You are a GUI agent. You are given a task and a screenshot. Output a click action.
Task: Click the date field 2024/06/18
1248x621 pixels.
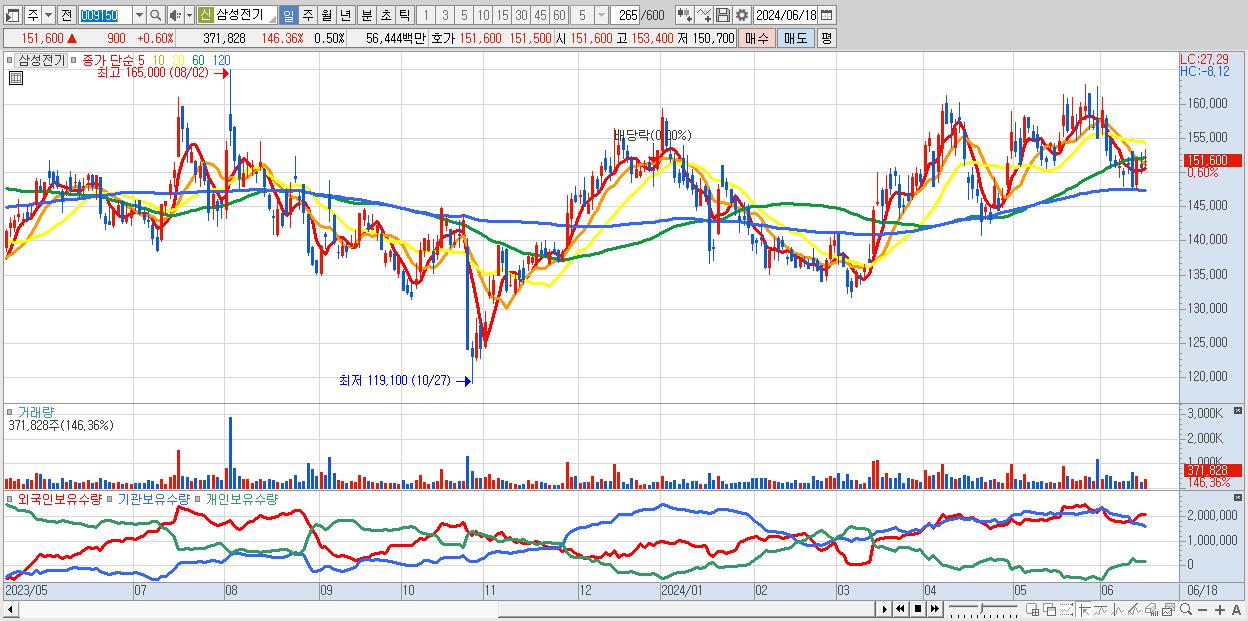click(x=786, y=15)
